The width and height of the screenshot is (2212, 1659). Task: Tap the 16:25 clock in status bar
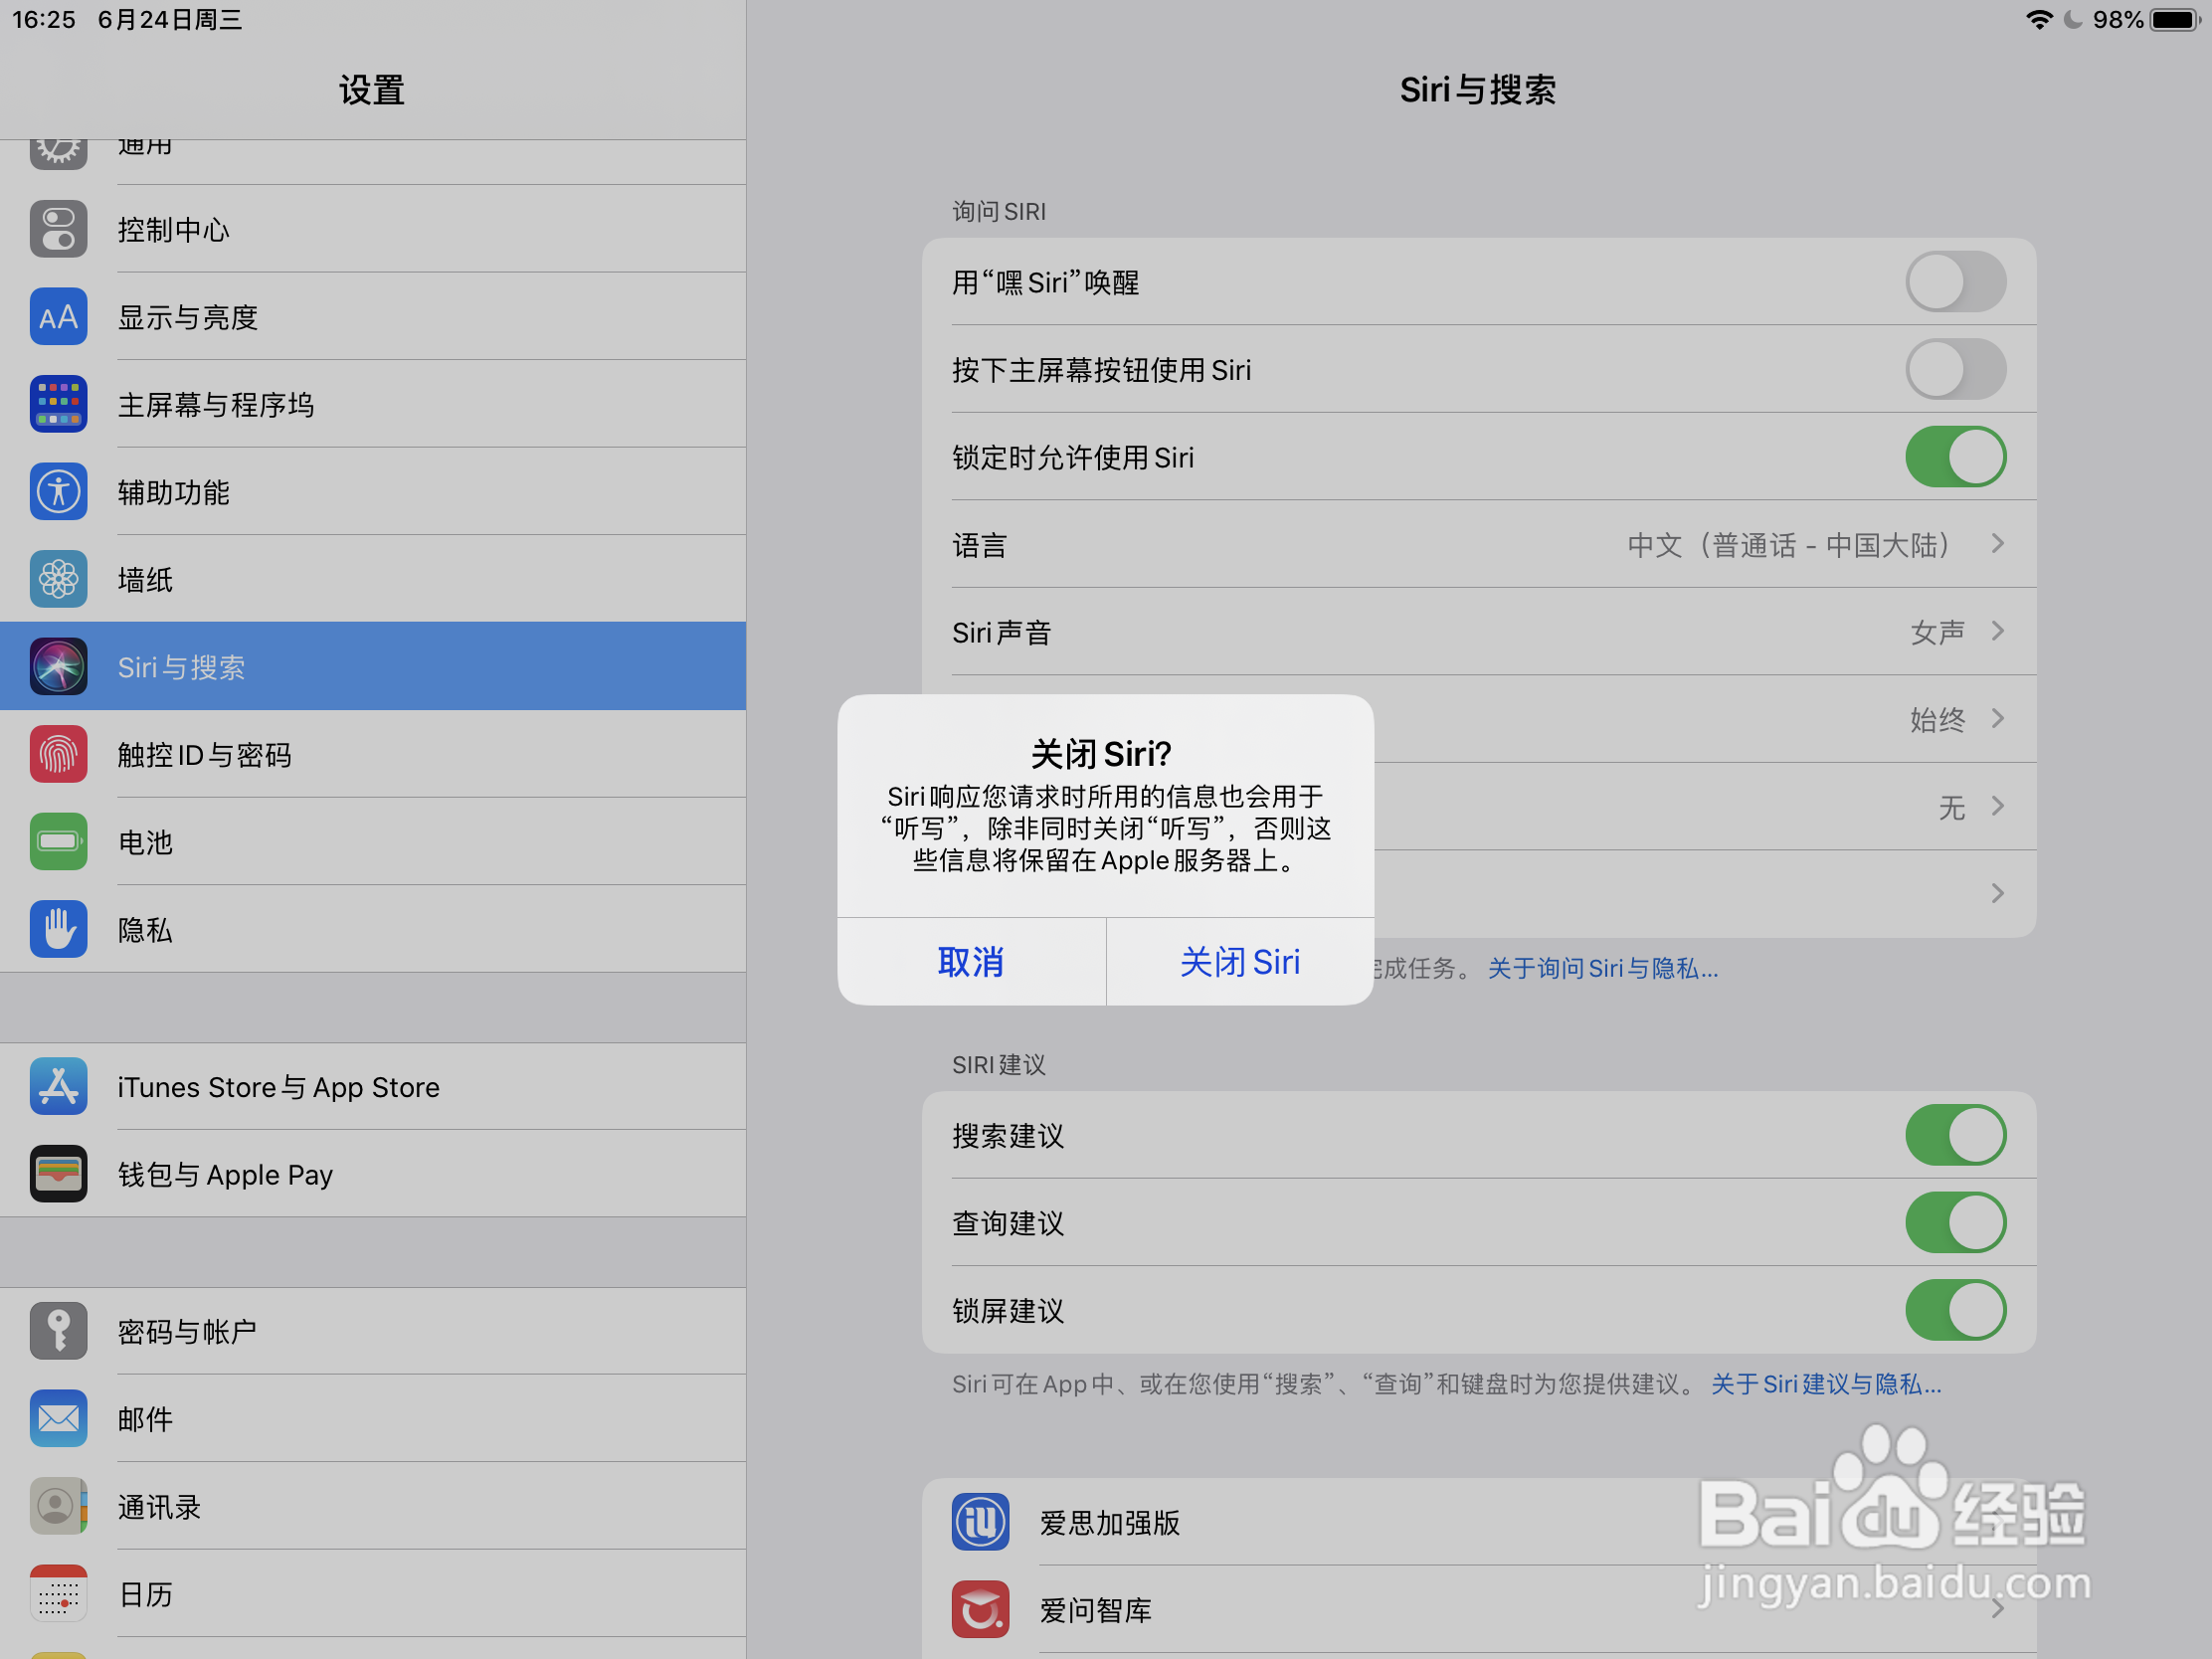[x=44, y=20]
